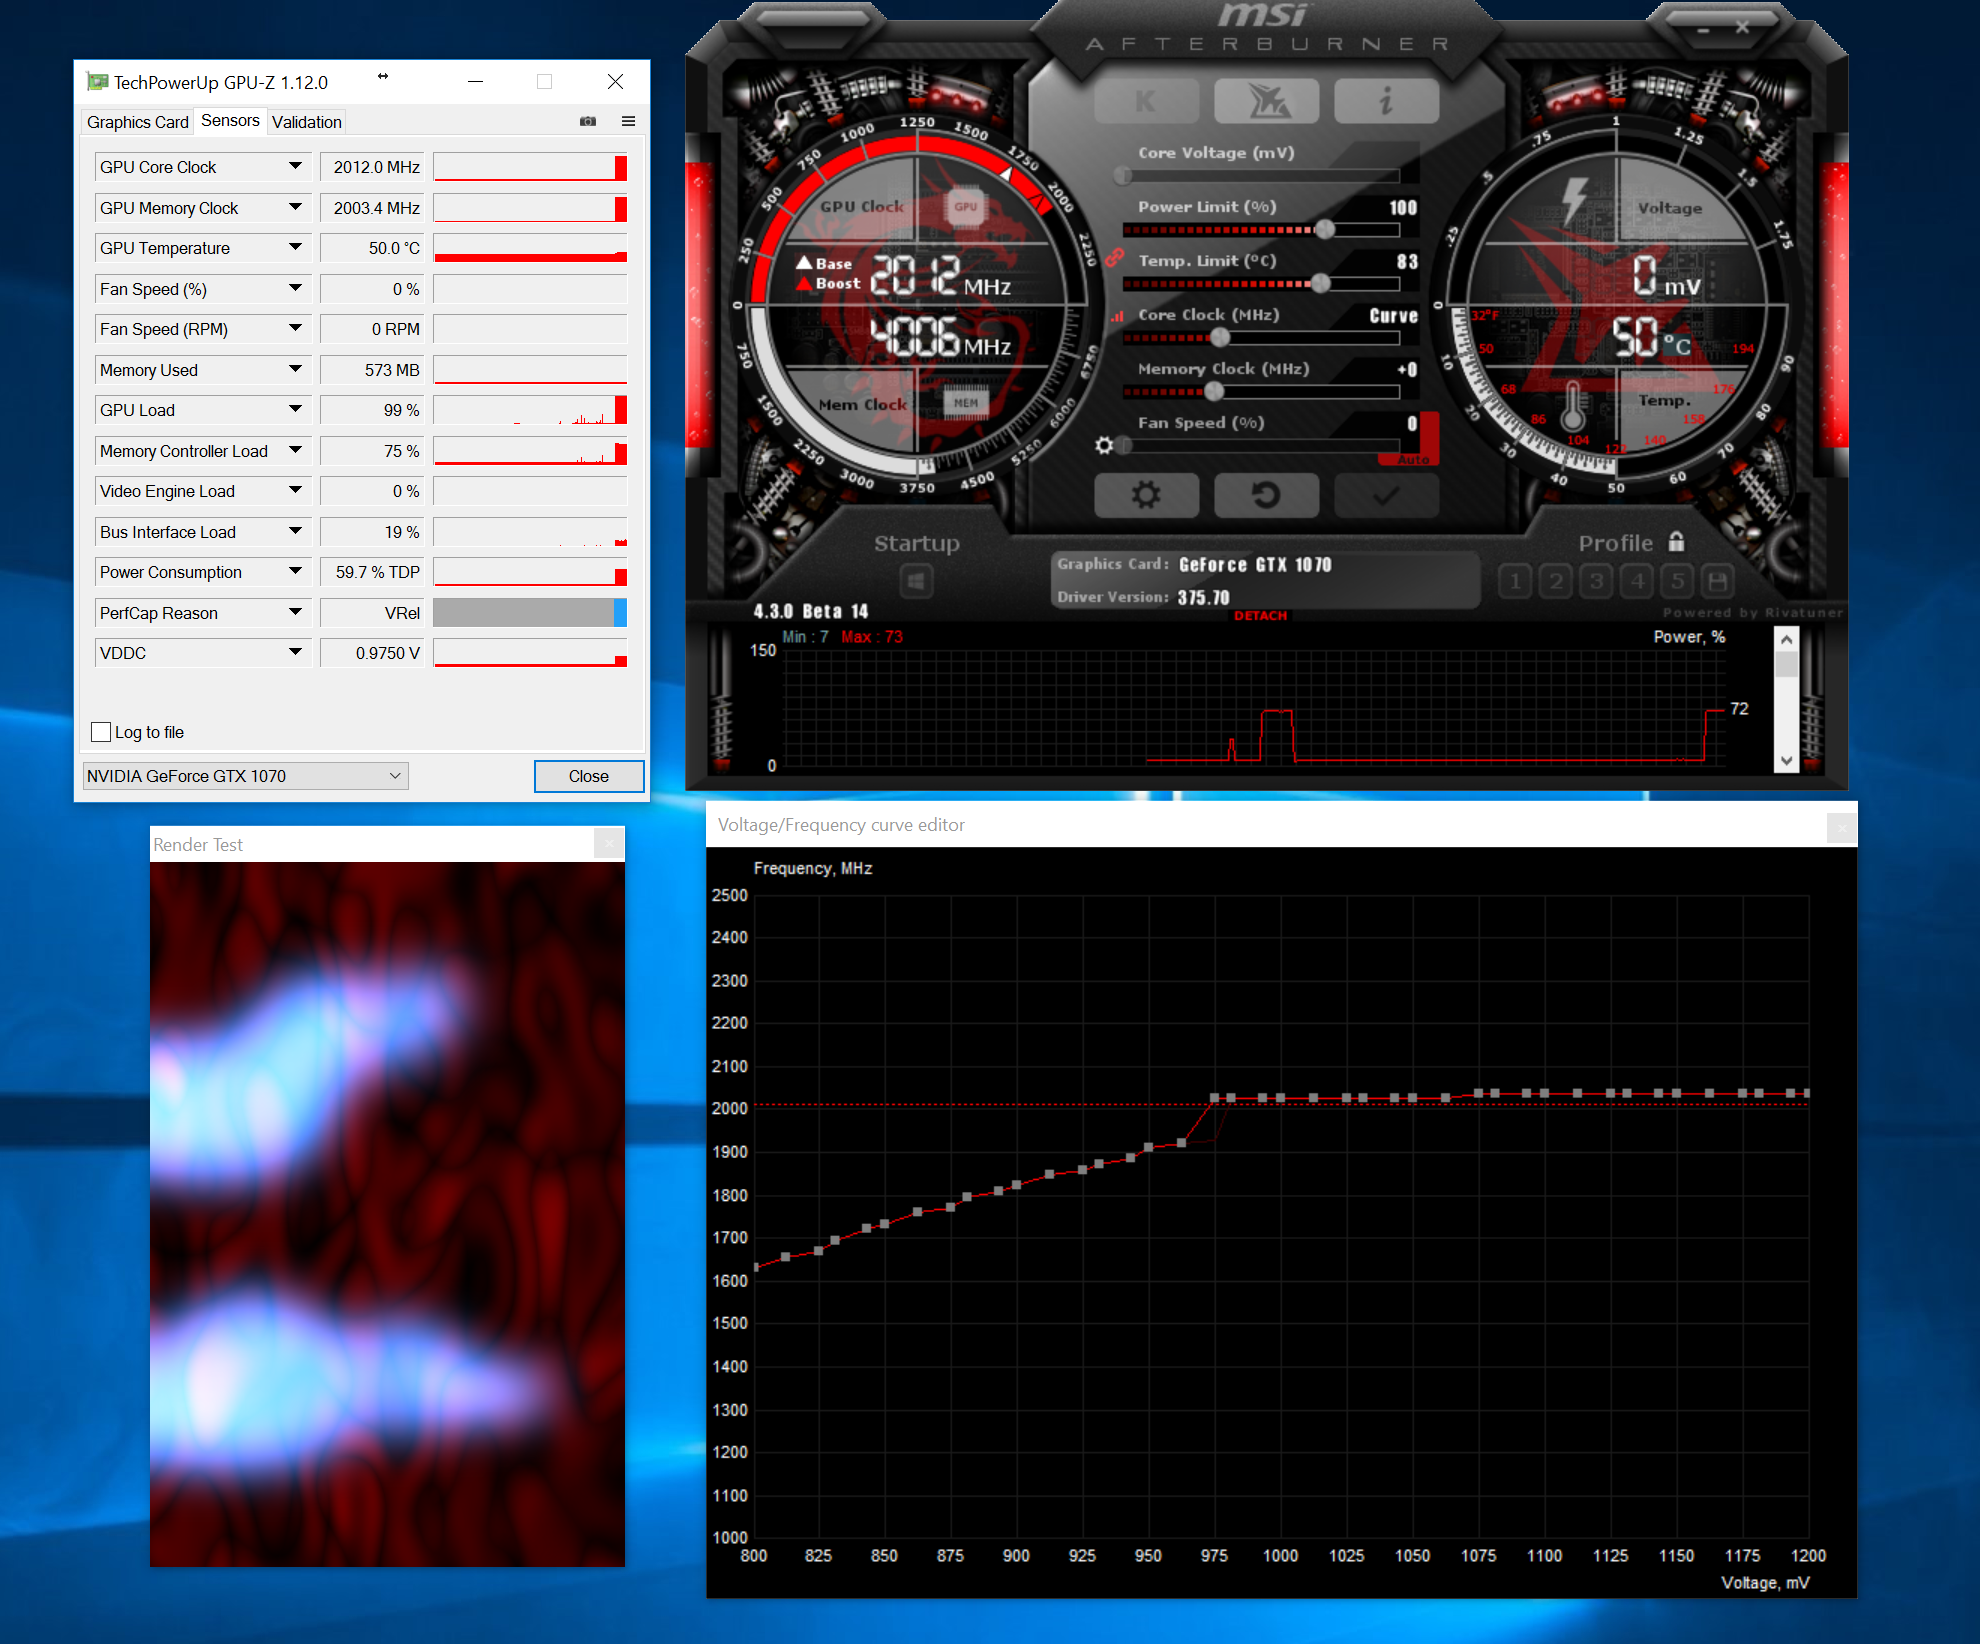This screenshot has width=1980, height=1644.
Task: Expand the GPU Core Clock sensor dropdown
Action: click(x=295, y=166)
